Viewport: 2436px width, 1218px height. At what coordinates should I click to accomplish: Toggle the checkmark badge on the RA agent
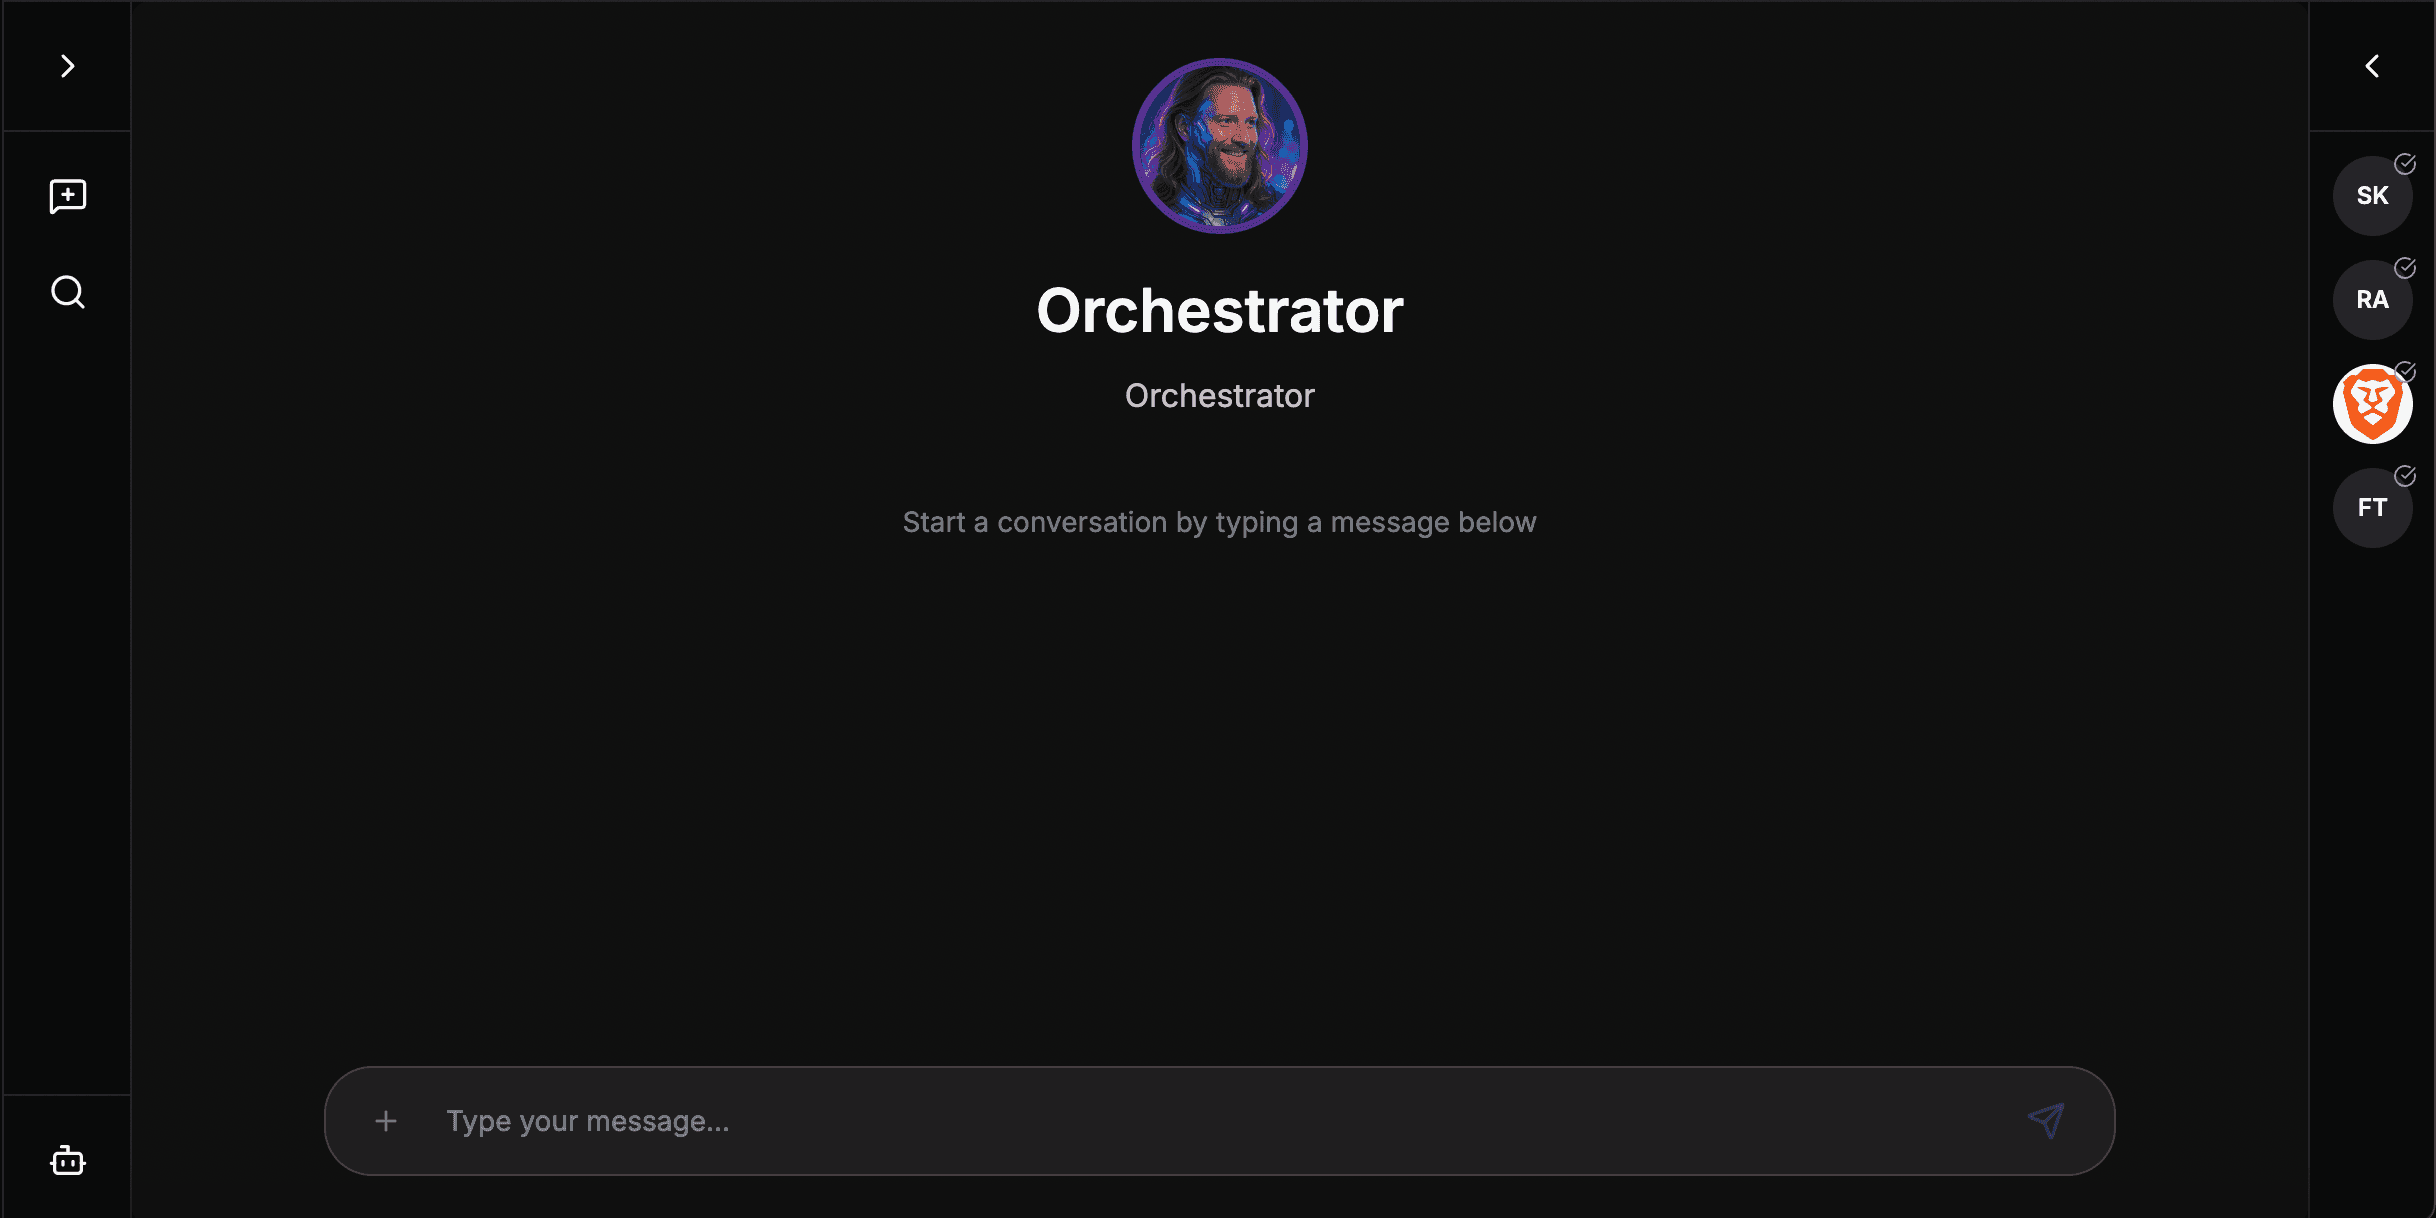coord(2404,267)
